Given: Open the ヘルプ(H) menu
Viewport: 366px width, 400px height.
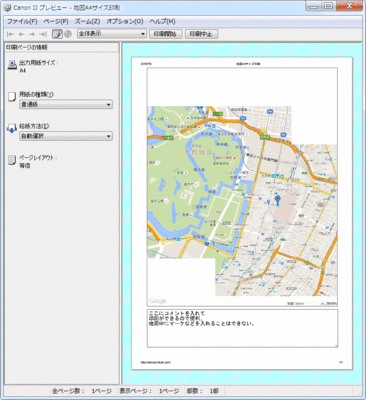Looking at the screenshot, I should pos(162,21).
